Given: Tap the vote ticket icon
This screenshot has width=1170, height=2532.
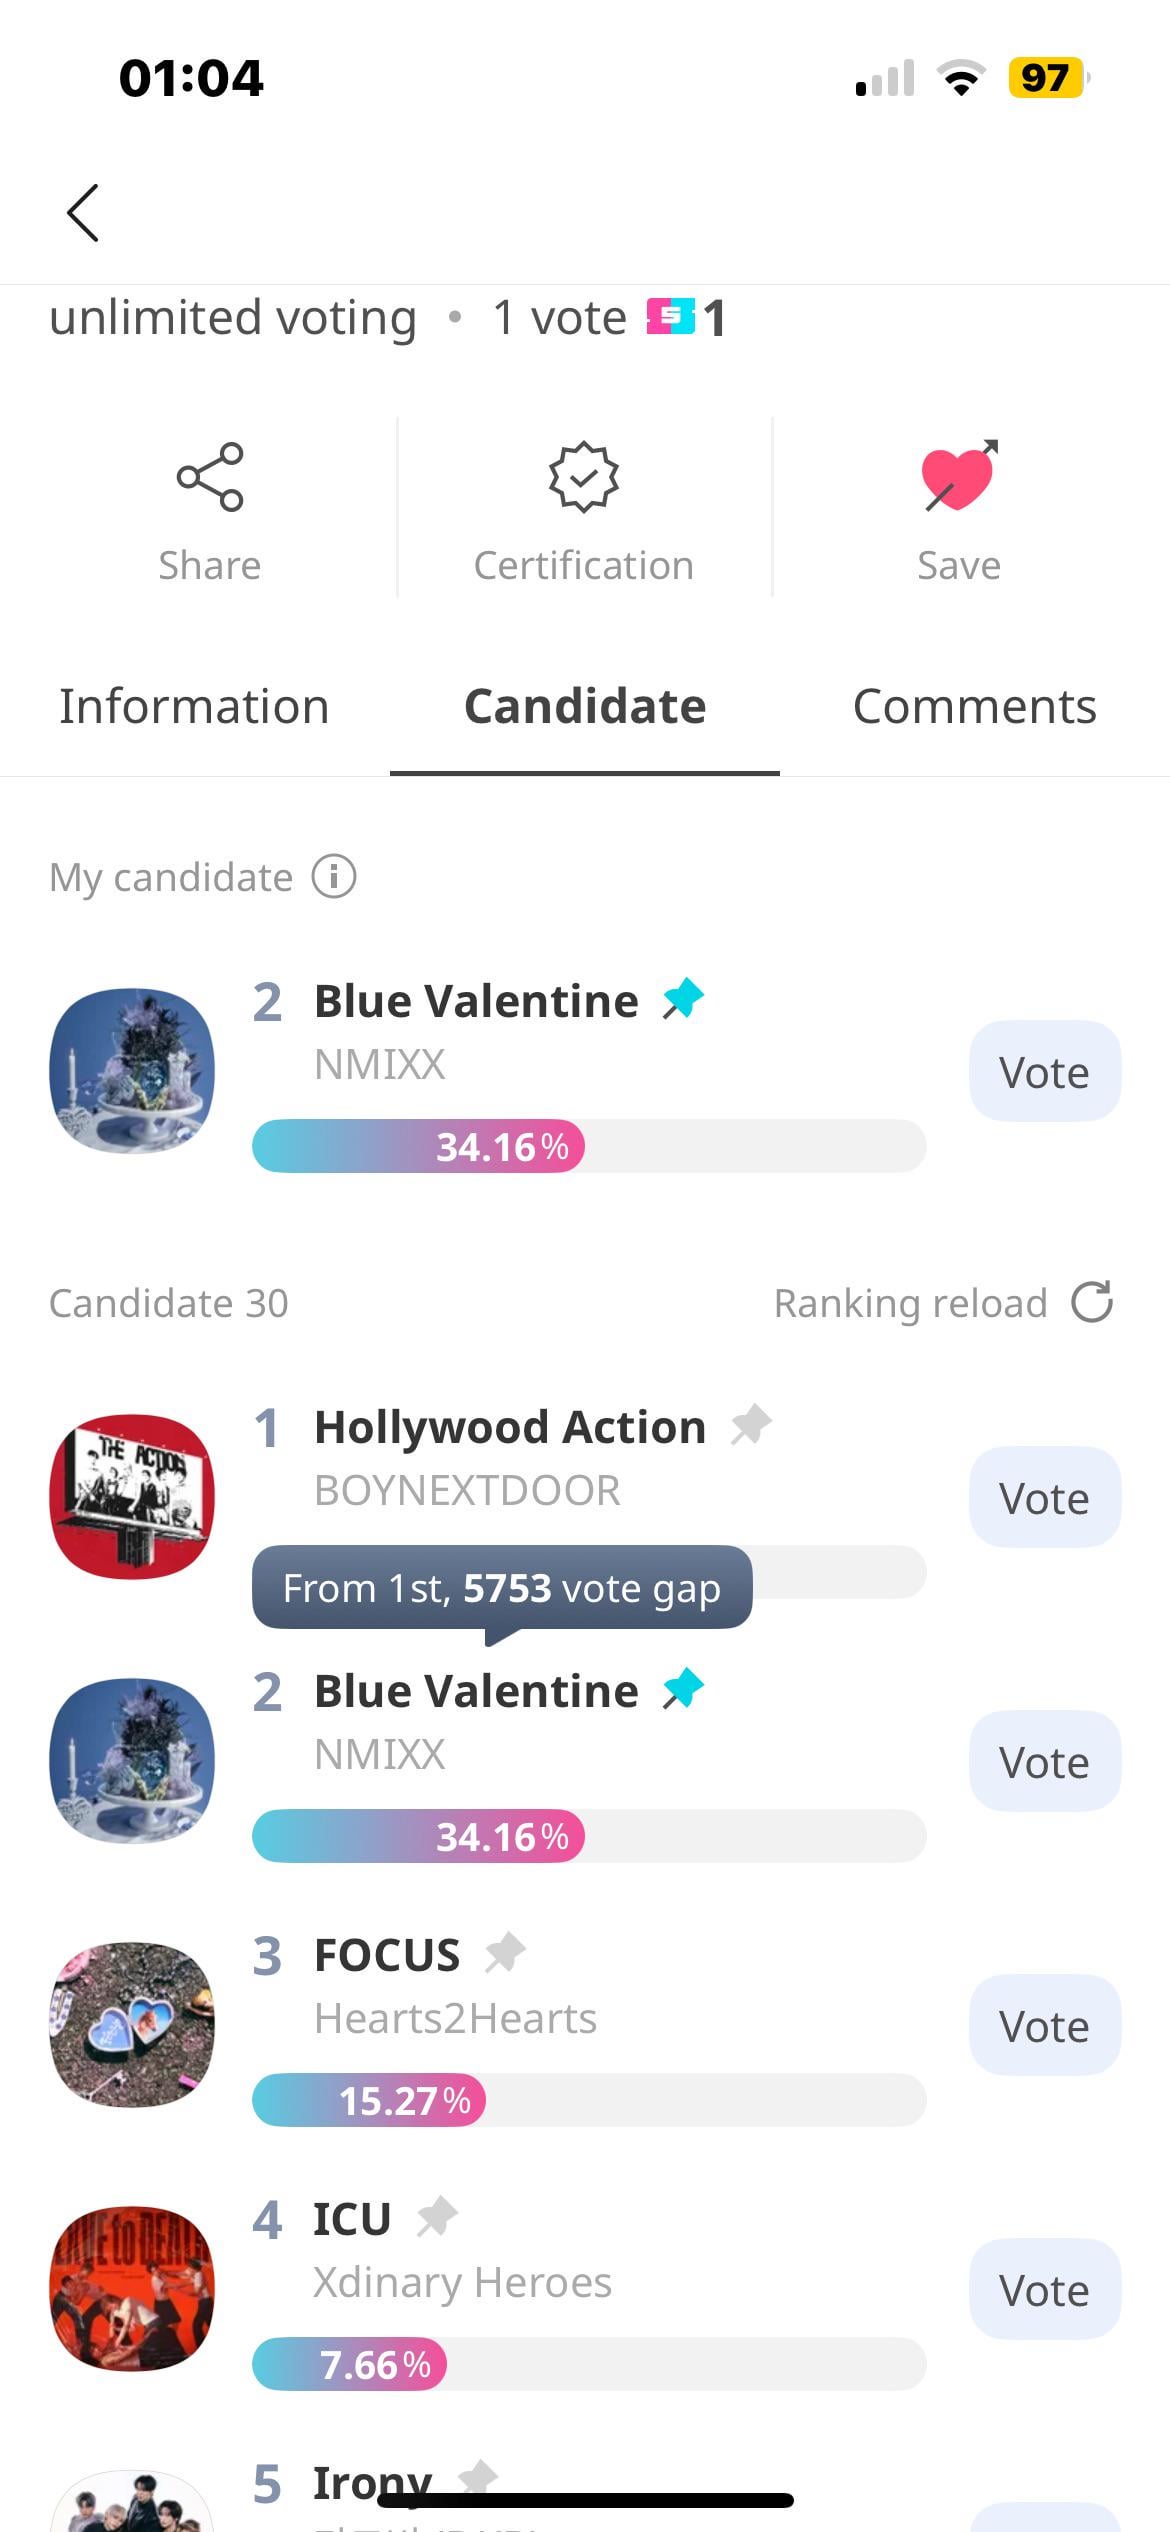Looking at the screenshot, I should (670, 317).
